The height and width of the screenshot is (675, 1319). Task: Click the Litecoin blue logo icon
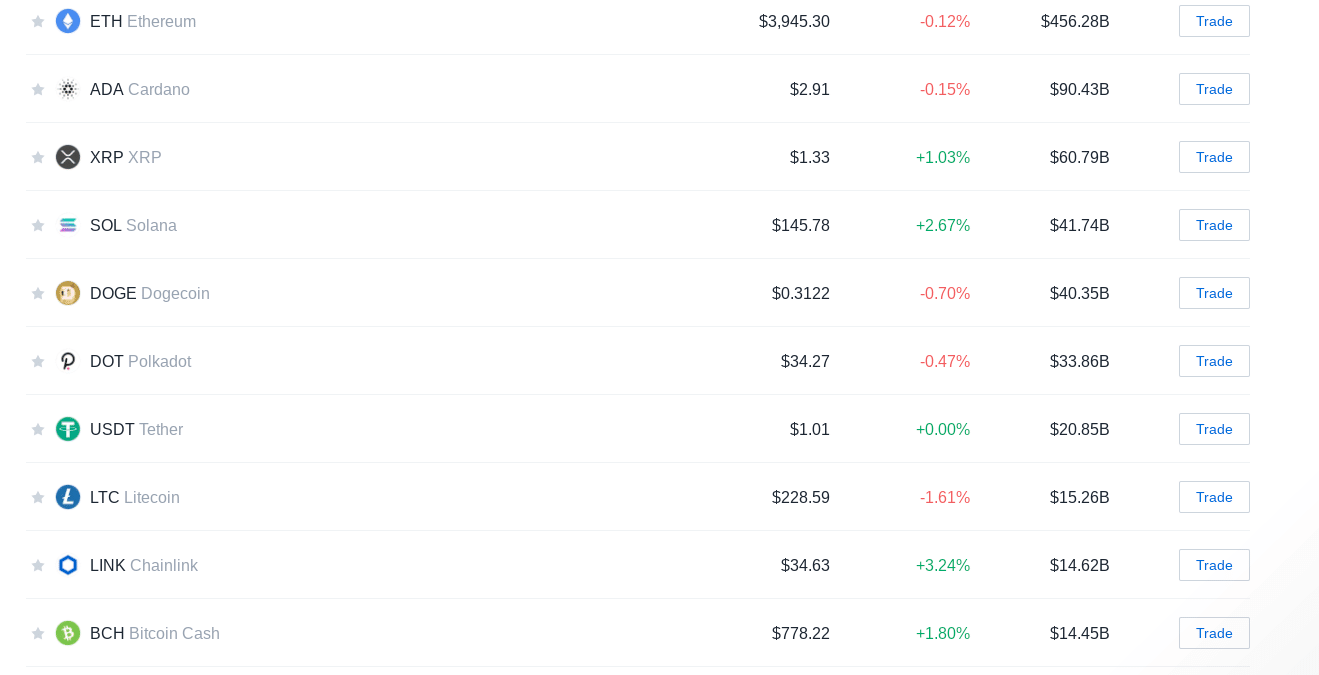point(68,497)
